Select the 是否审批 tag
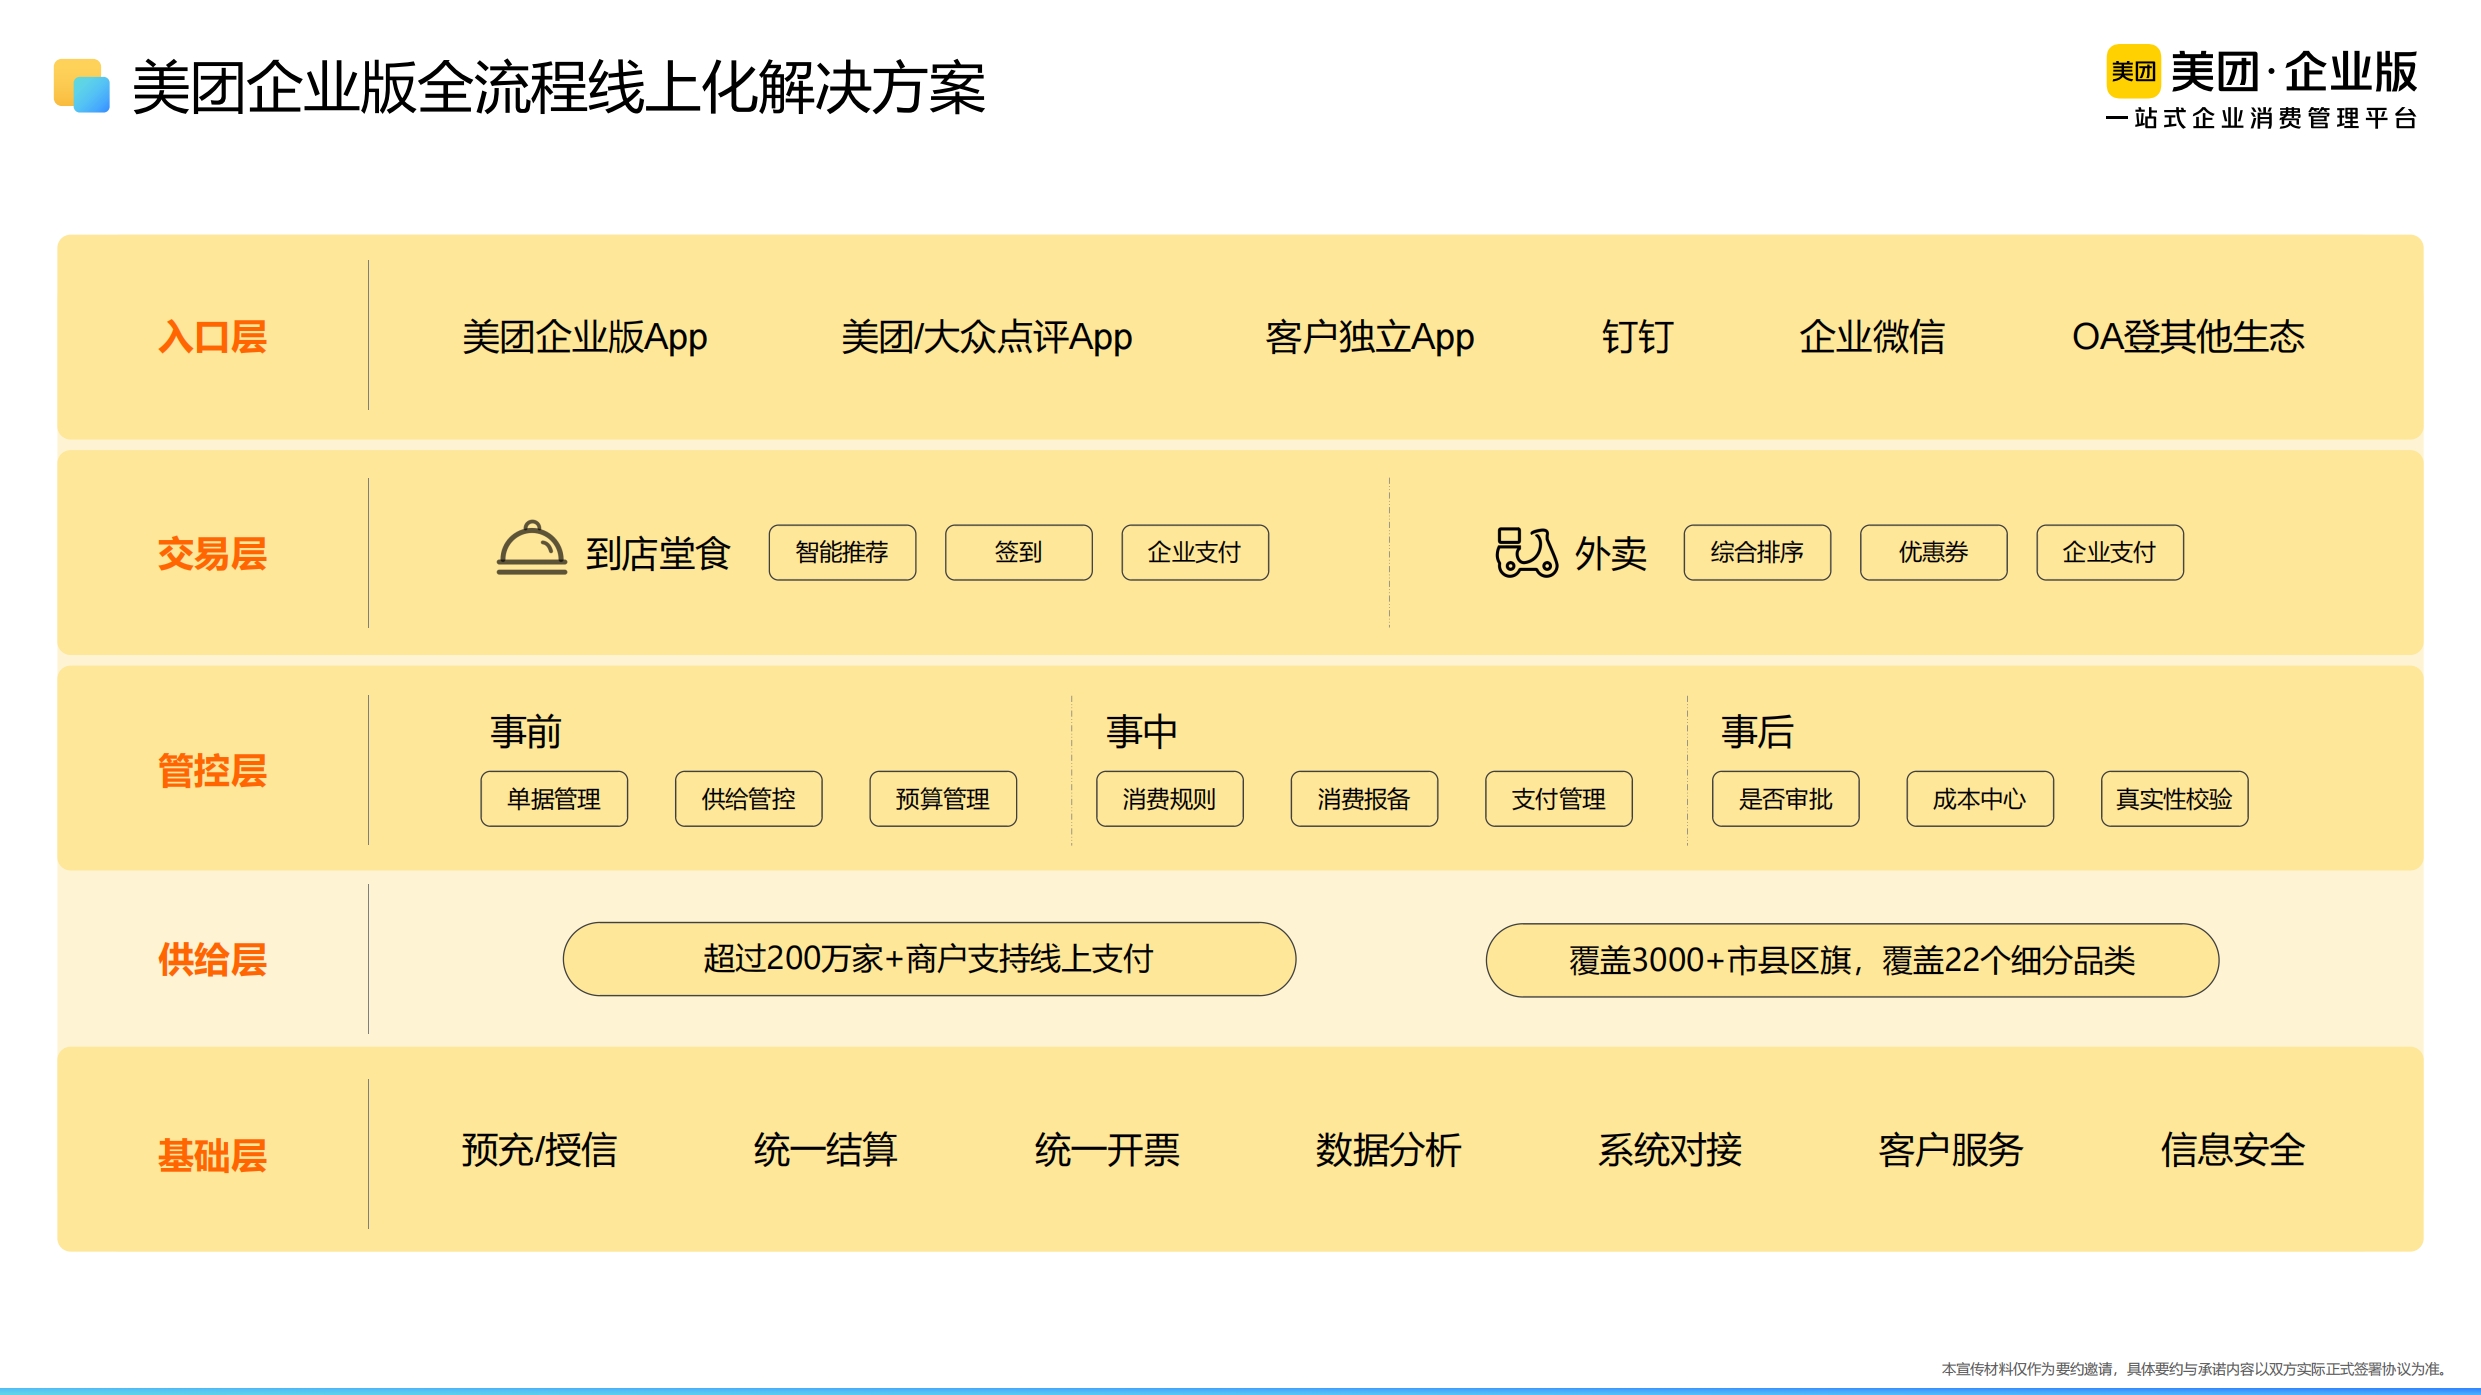The image size is (2481, 1395). pos(1785,798)
